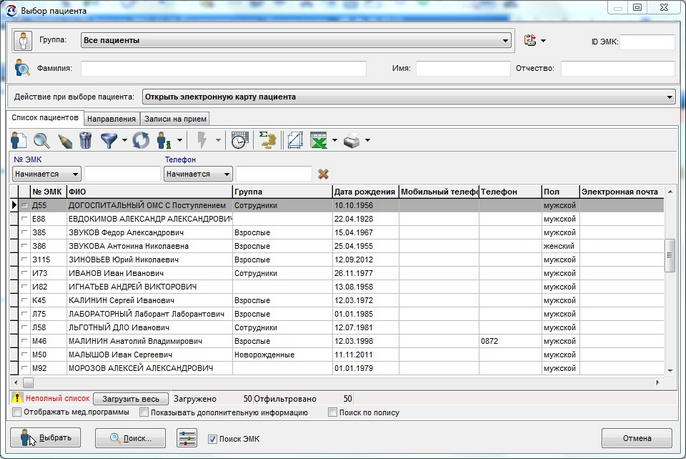This screenshot has width=686, height=459.
Task: Focus the ID ЭМК input field
Action: [647, 42]
